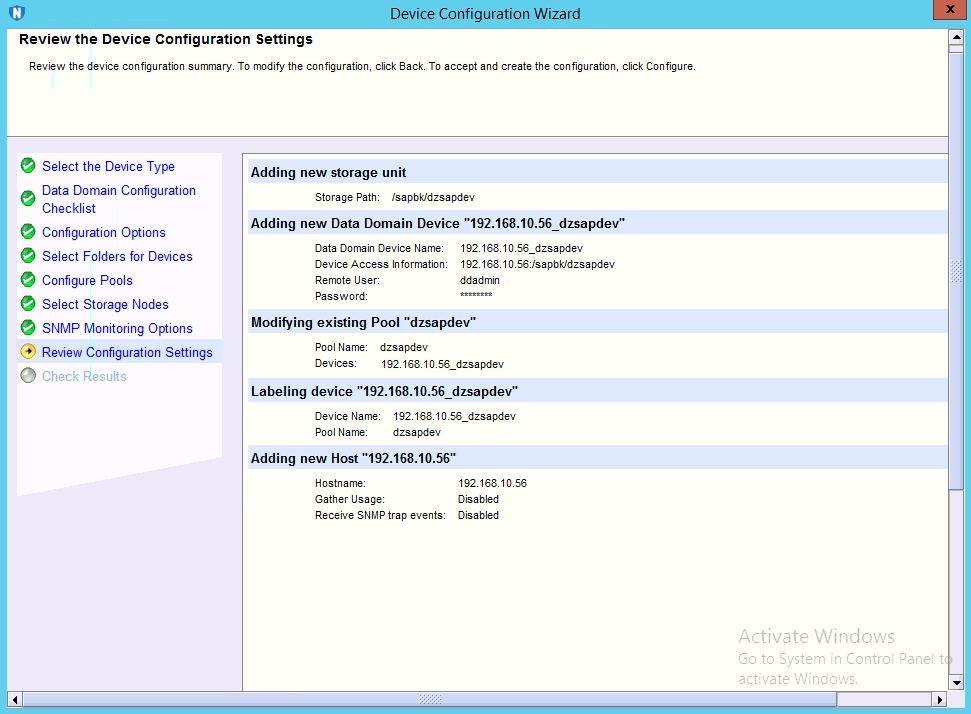The image size is (971, 714).
Task: Click green checkmark next to Data Domain Configuration Checklist
Action: pos(28,199)
